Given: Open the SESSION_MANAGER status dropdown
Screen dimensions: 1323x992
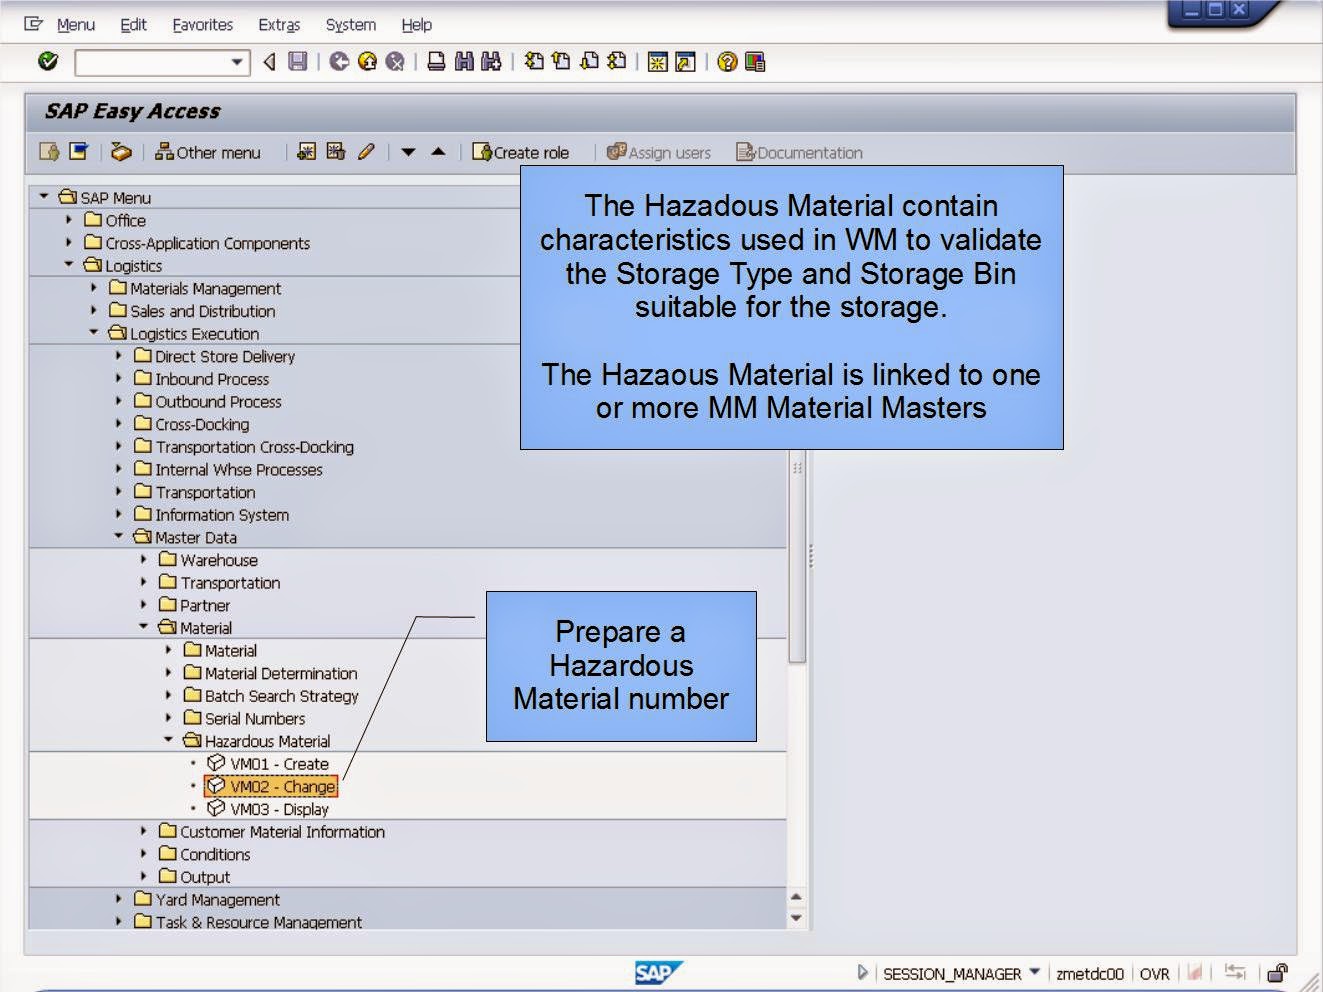Looking at the screenshot, I should point(1035,972).
